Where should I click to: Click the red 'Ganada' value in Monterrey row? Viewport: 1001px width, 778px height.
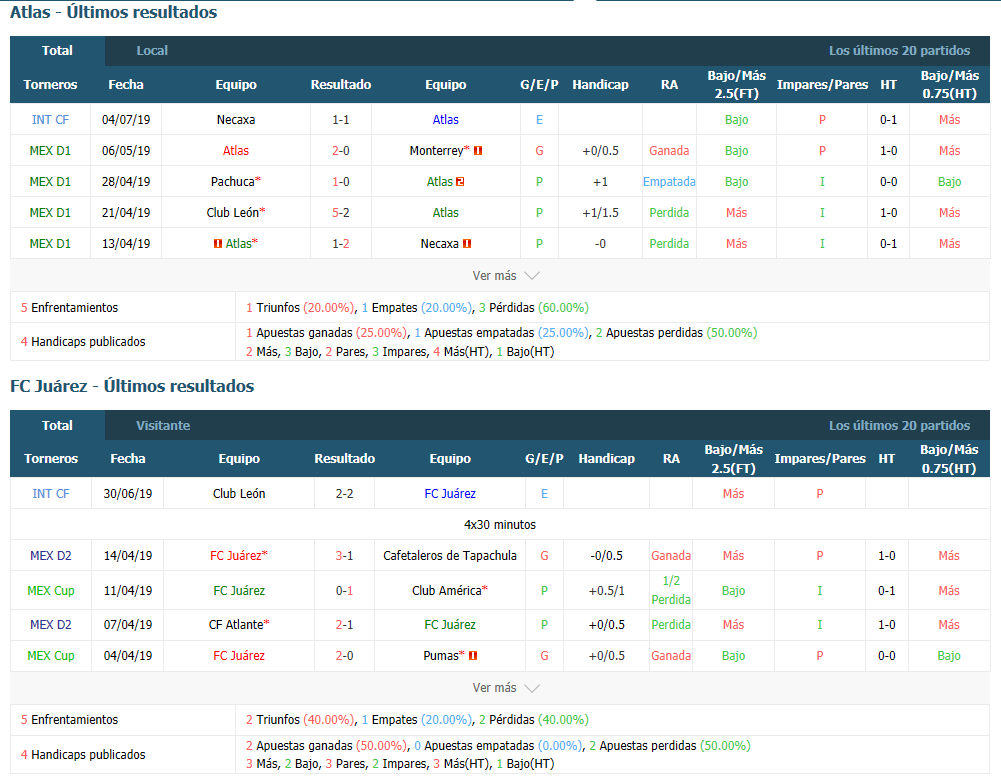pyautogui.click(x=669, y=151)
